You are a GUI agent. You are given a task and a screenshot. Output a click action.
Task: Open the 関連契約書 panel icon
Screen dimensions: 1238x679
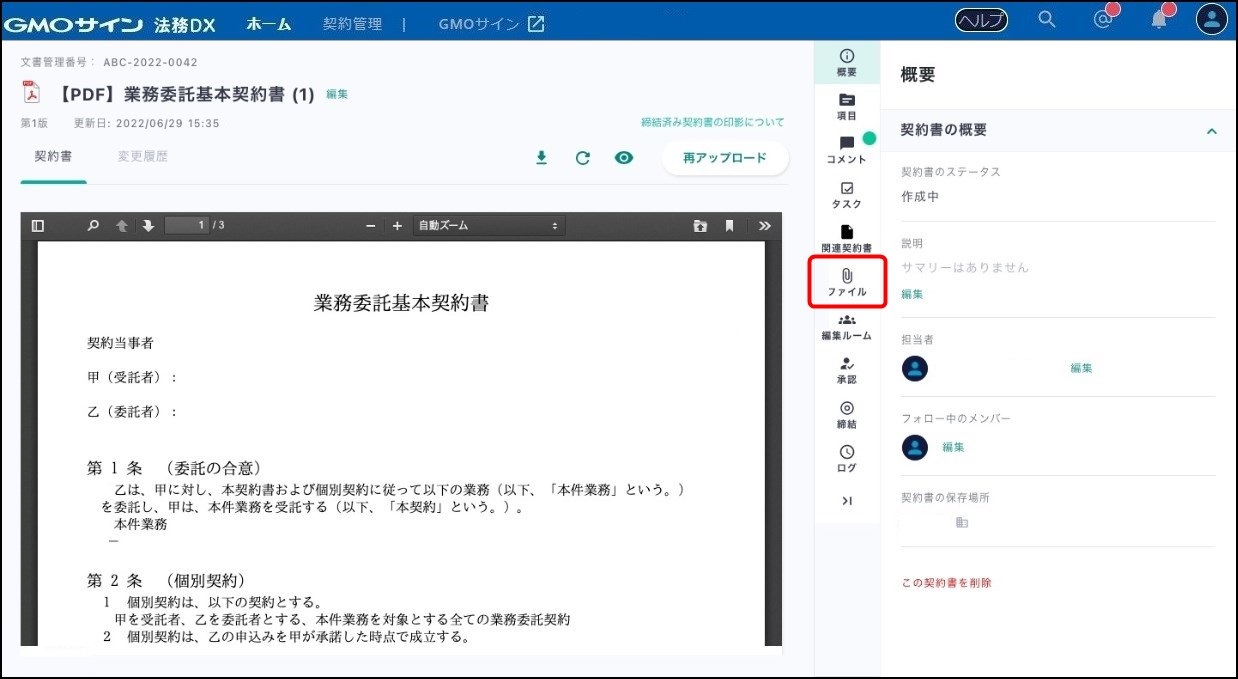846,238
